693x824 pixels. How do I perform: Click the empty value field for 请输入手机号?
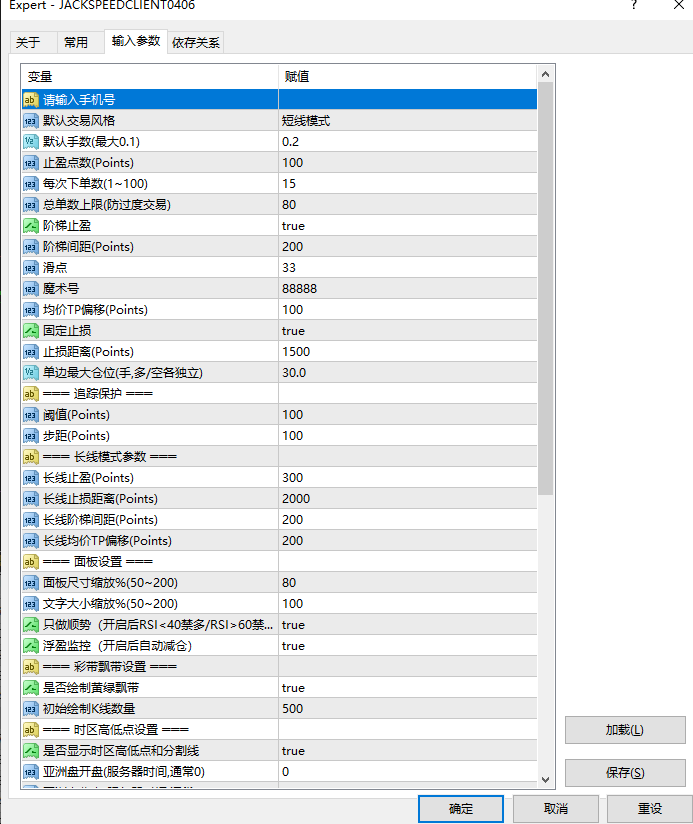[408, 99]
